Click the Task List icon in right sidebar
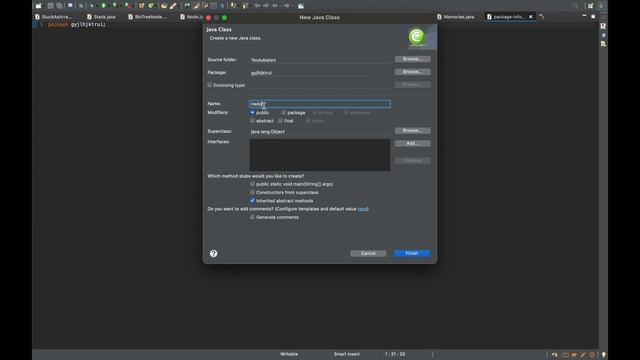The width and height of the screenshot is (640, 360). click(603, 44)
